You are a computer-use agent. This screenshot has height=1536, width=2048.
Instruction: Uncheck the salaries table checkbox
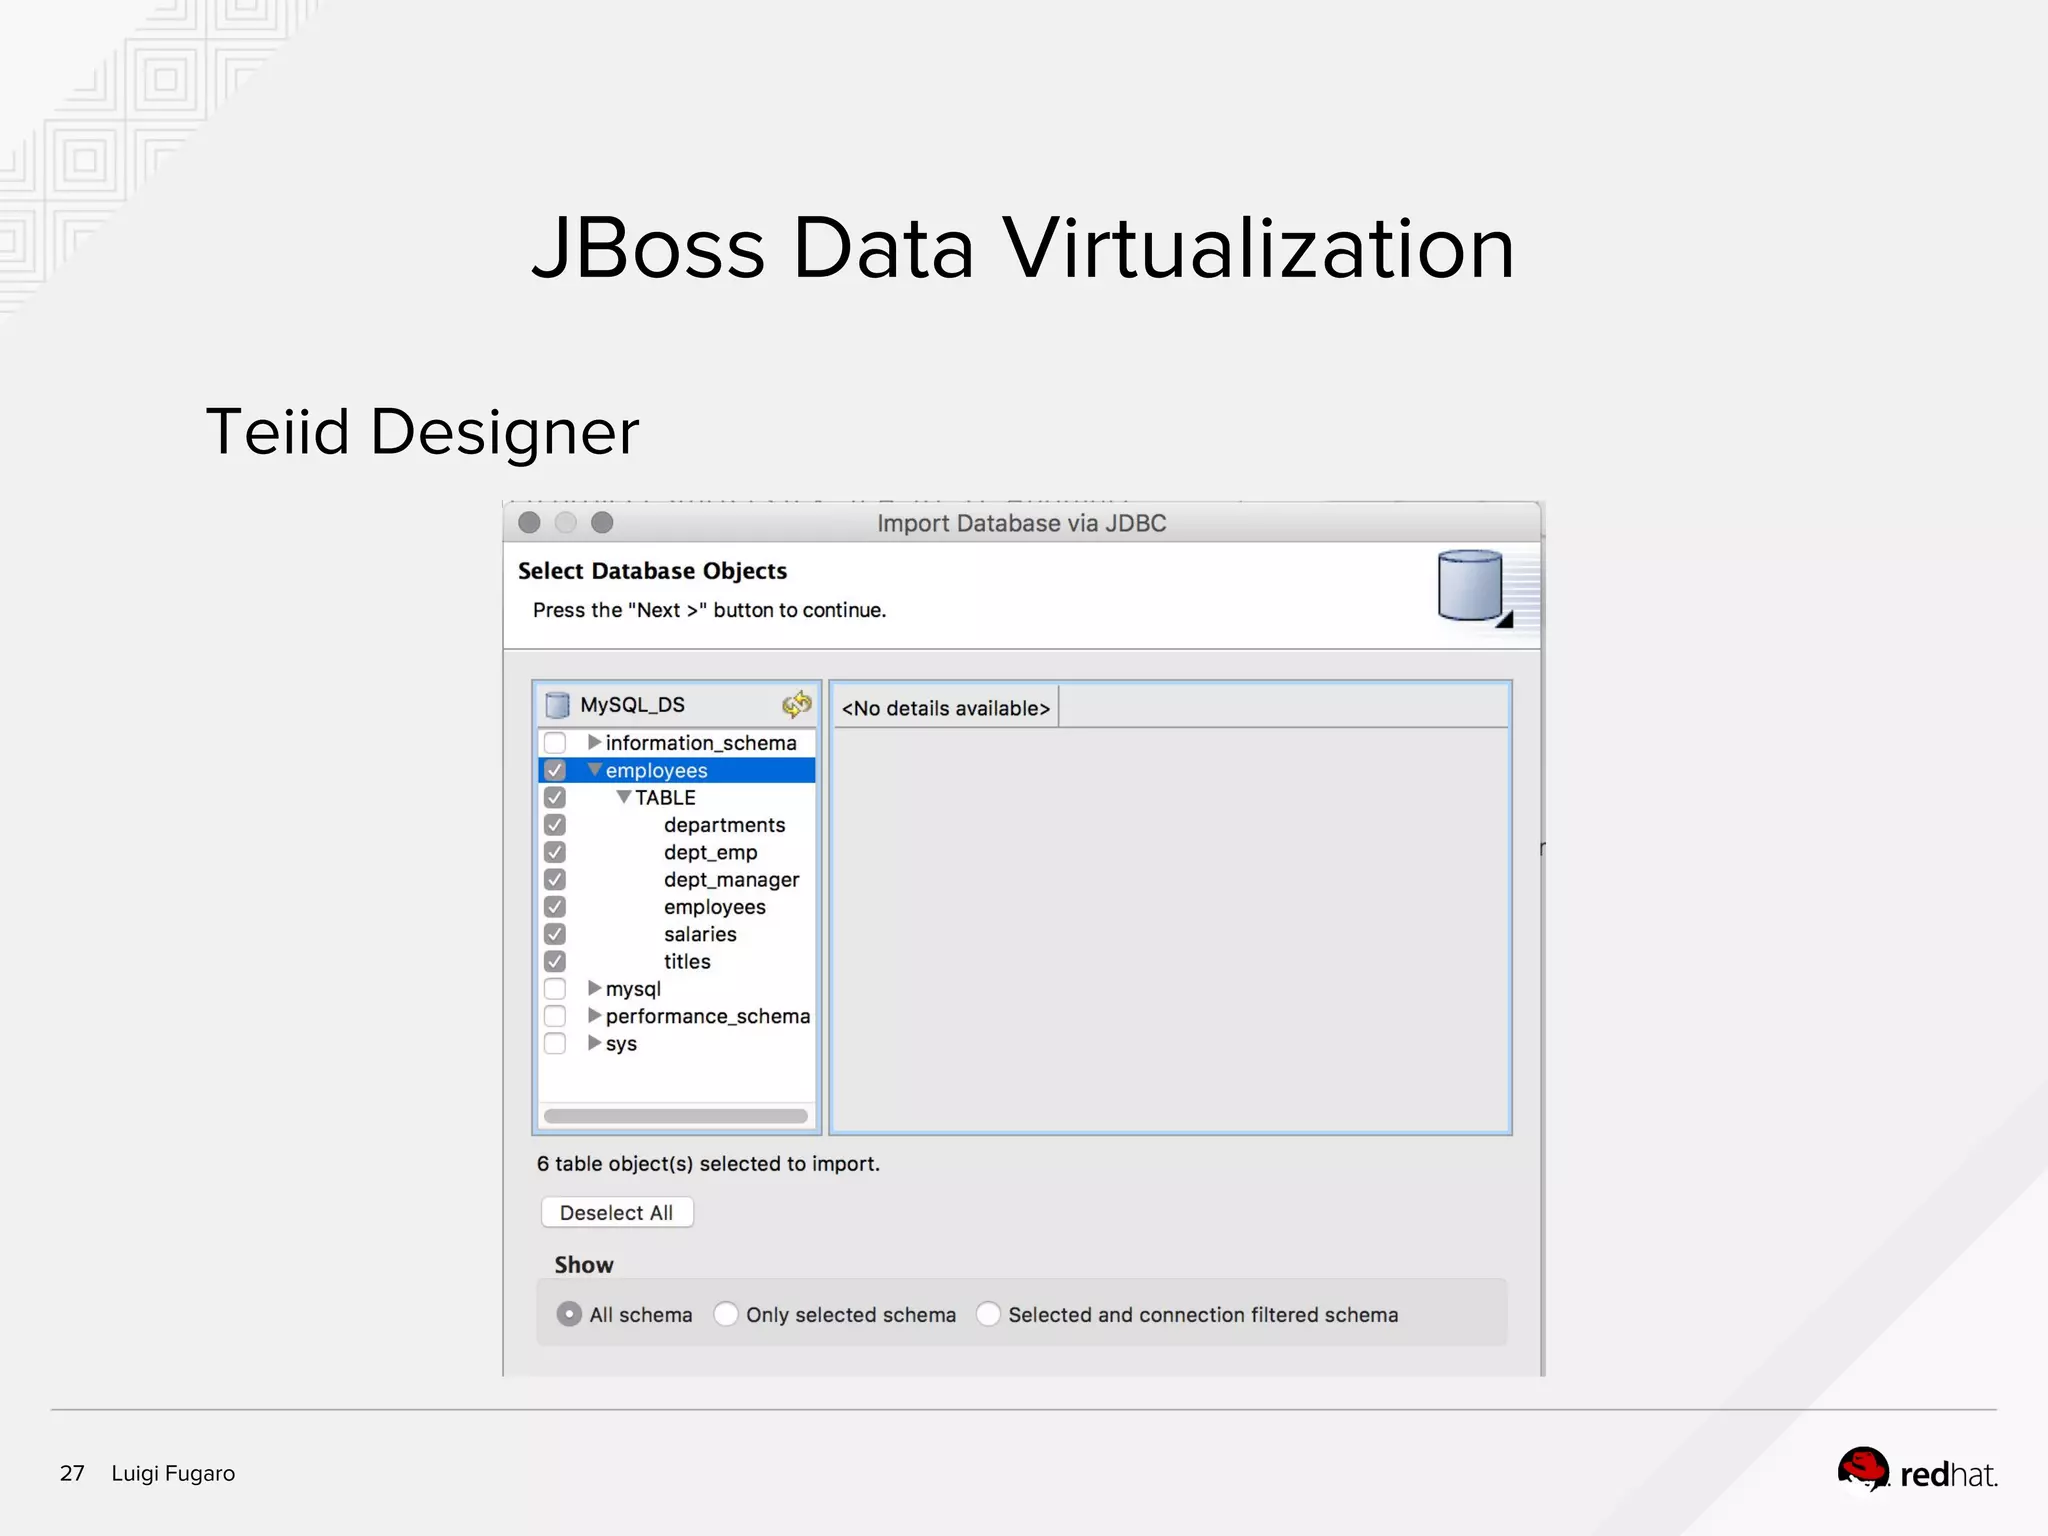tap(555, 934)
